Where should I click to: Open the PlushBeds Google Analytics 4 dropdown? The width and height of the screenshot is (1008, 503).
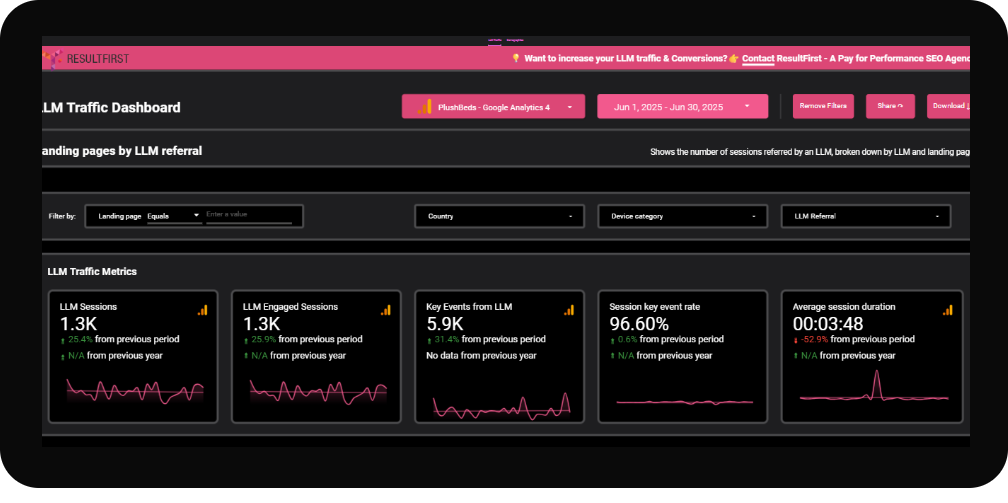[x=493, y=107]
